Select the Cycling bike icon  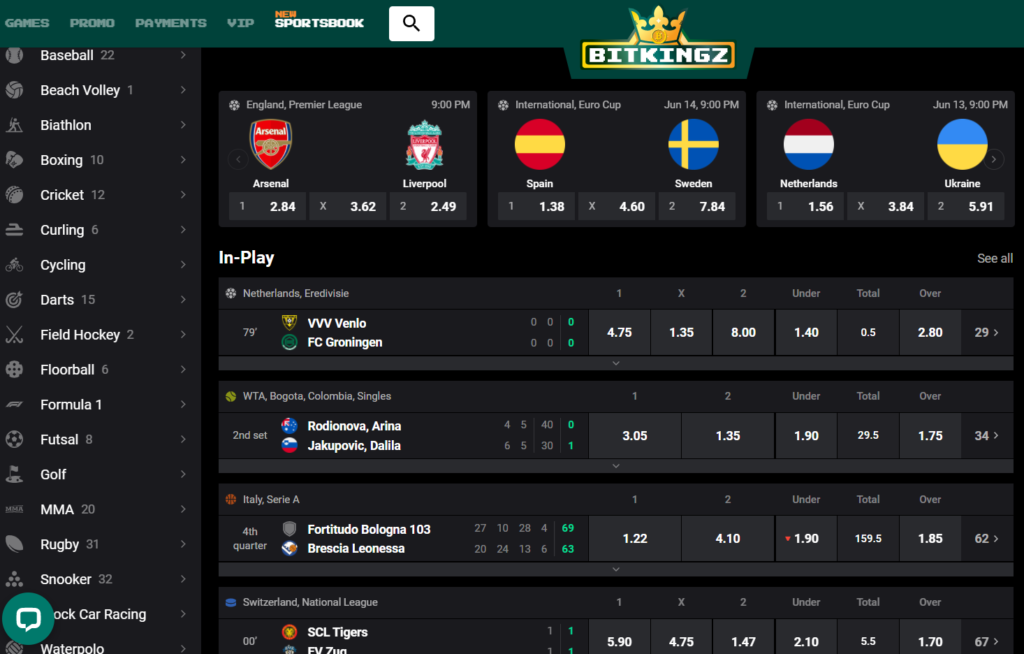tap(14, 265)
